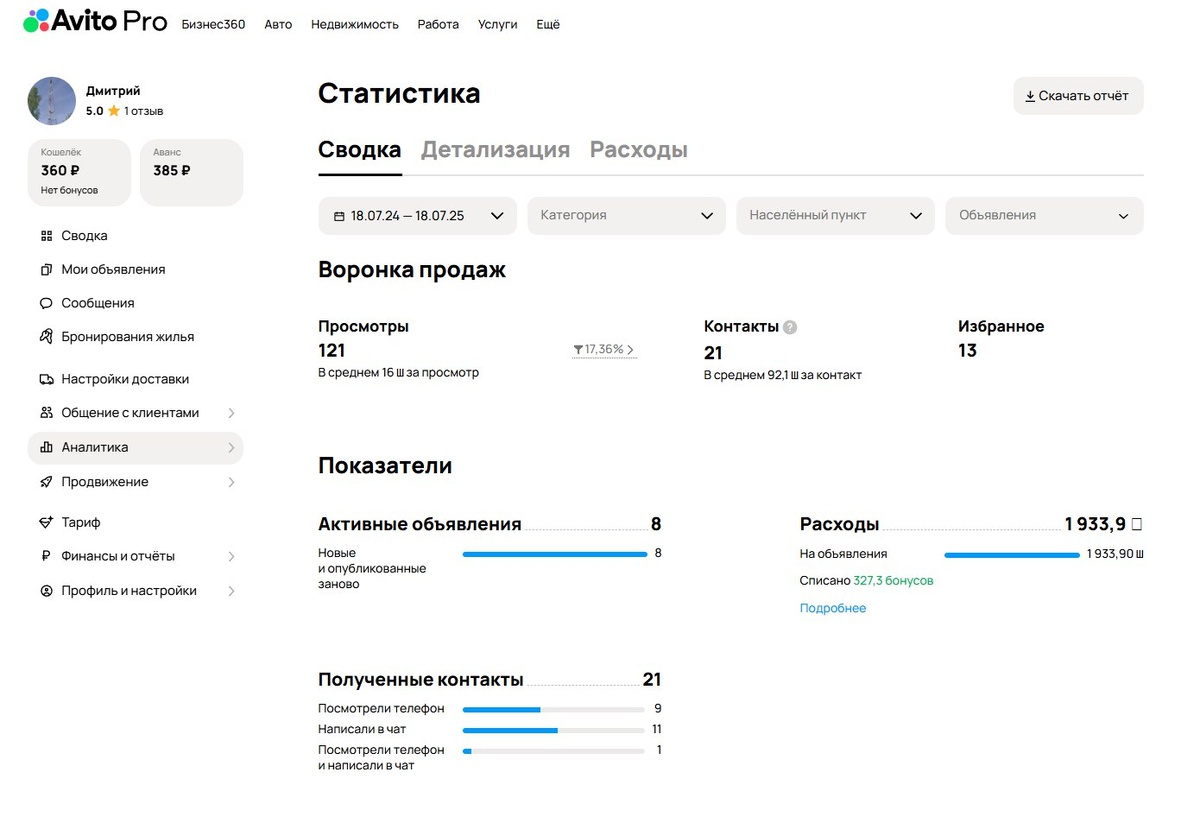Select the Аналитика chart icon

click(46, 447)
